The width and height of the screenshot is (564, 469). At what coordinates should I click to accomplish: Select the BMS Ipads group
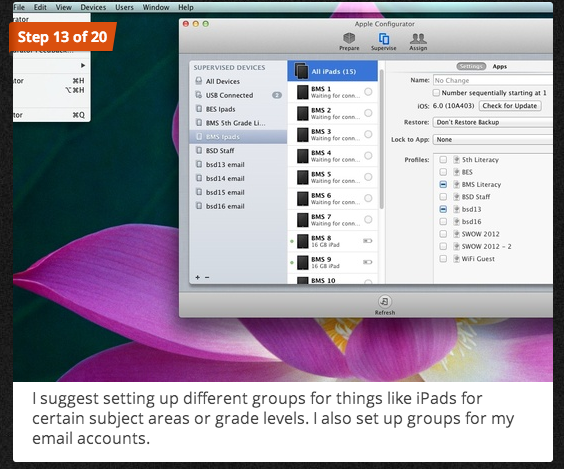(x=238, y=137)
